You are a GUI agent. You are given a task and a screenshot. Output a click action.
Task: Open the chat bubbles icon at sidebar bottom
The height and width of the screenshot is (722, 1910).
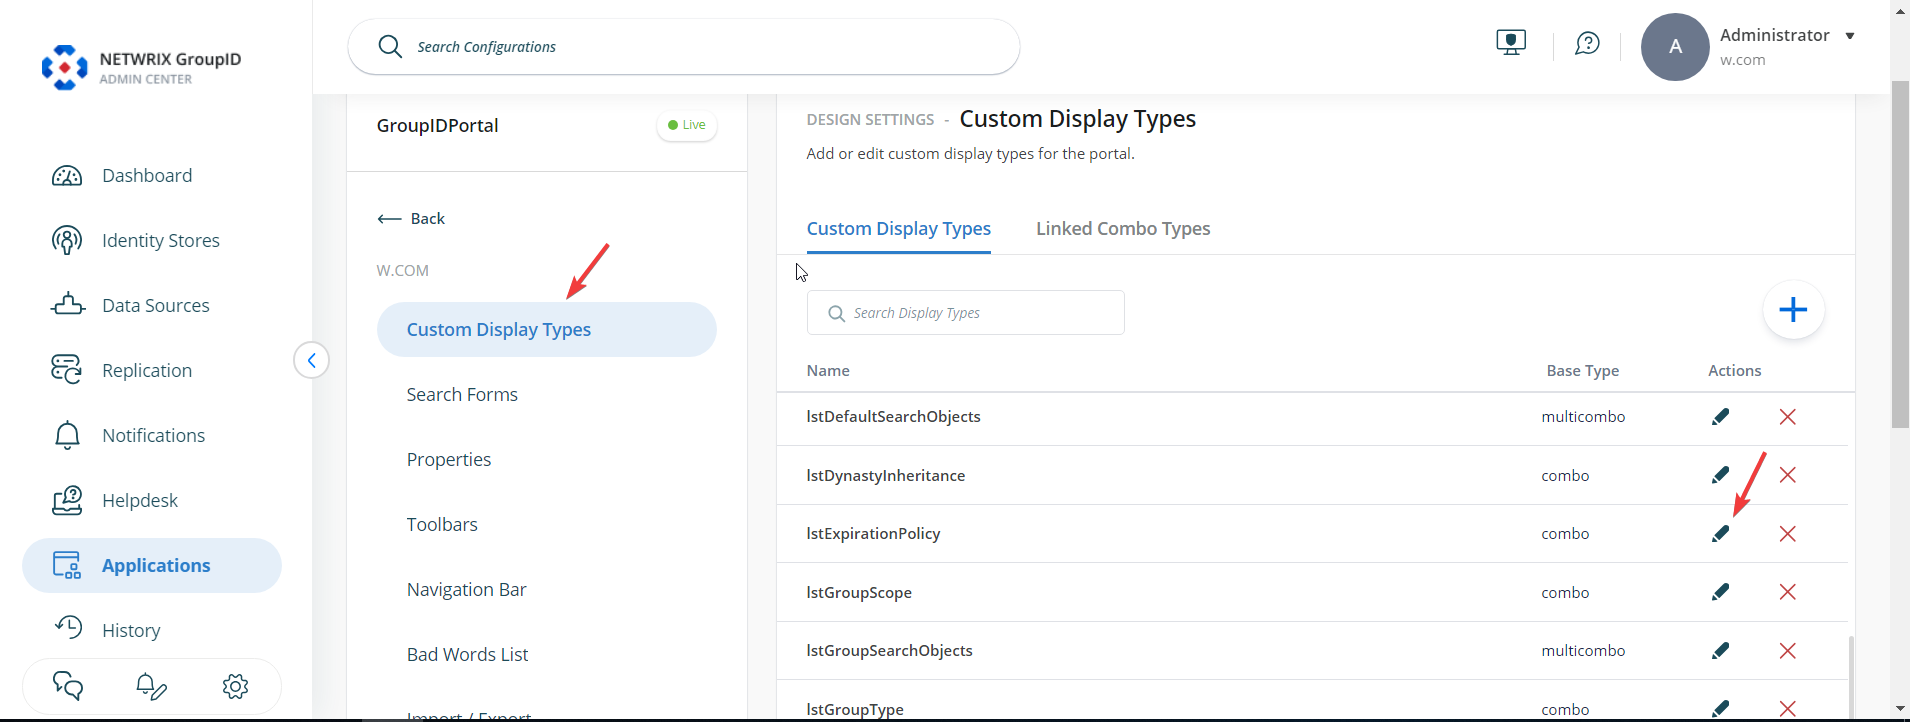tap(68, 686)
